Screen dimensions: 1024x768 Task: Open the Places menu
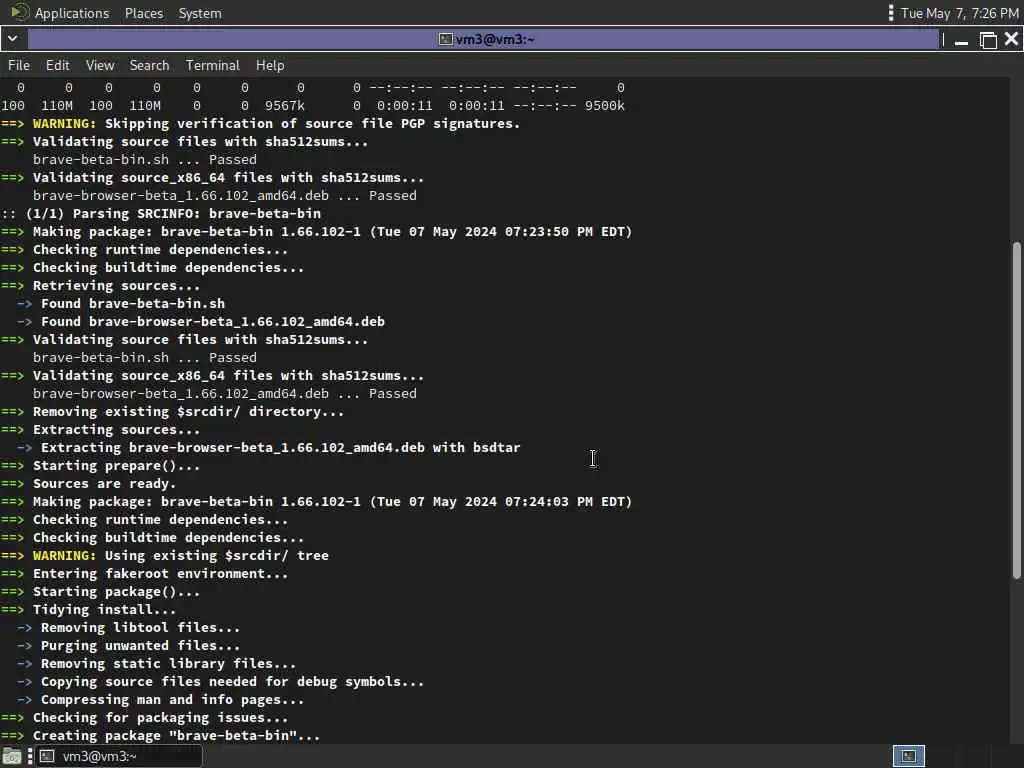[144, 13]
